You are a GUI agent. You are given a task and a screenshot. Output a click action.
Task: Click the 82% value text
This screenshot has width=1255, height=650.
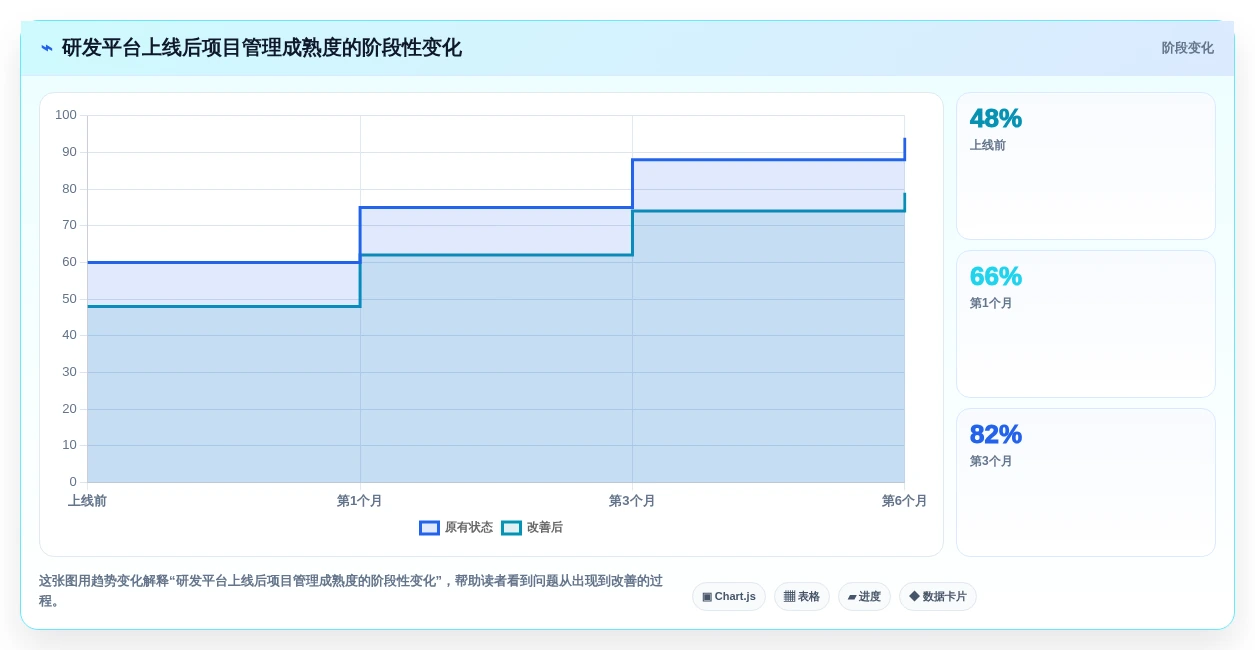point(996,435)
